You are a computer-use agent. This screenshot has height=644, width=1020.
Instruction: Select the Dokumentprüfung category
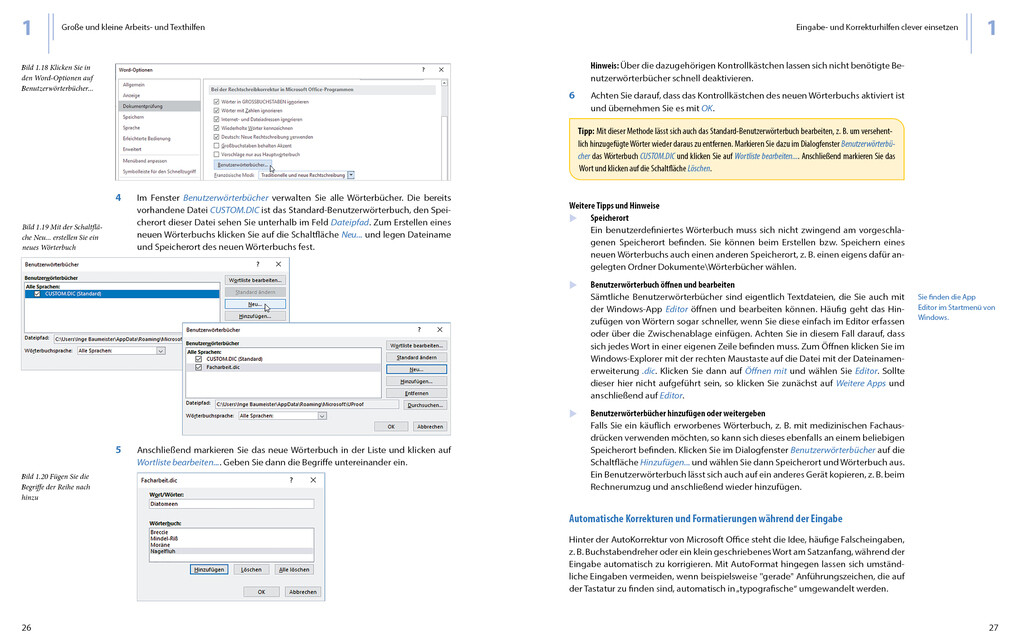(x=159, y=105)
